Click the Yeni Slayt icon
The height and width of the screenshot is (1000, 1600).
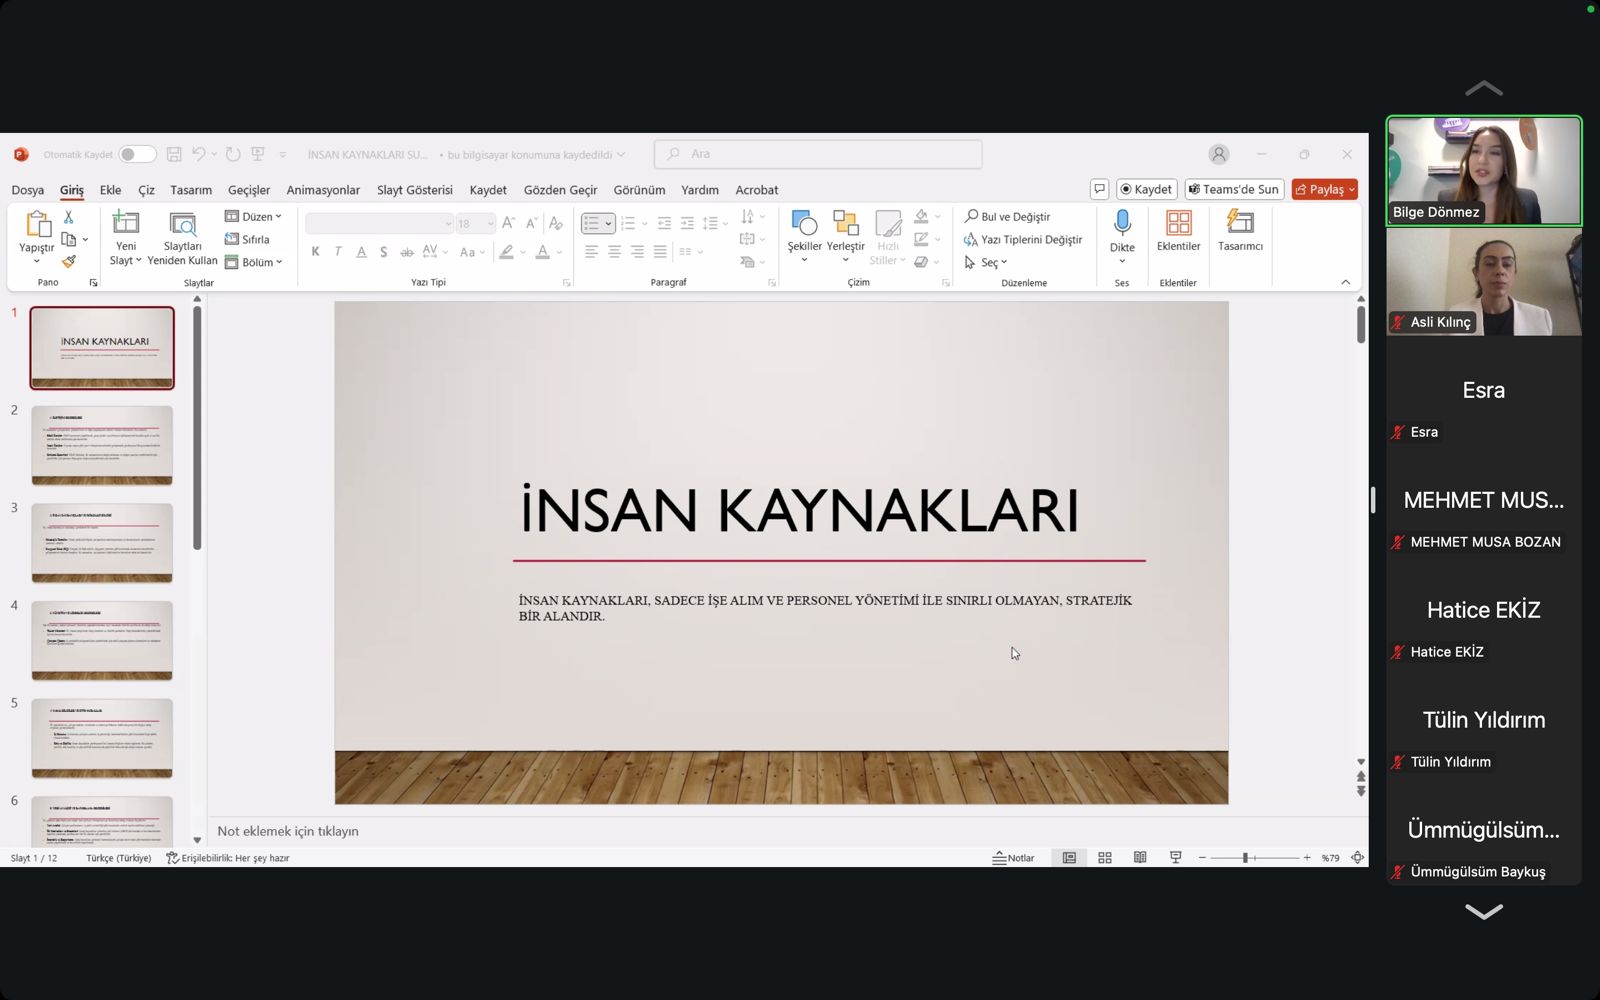tap(126, 223)
